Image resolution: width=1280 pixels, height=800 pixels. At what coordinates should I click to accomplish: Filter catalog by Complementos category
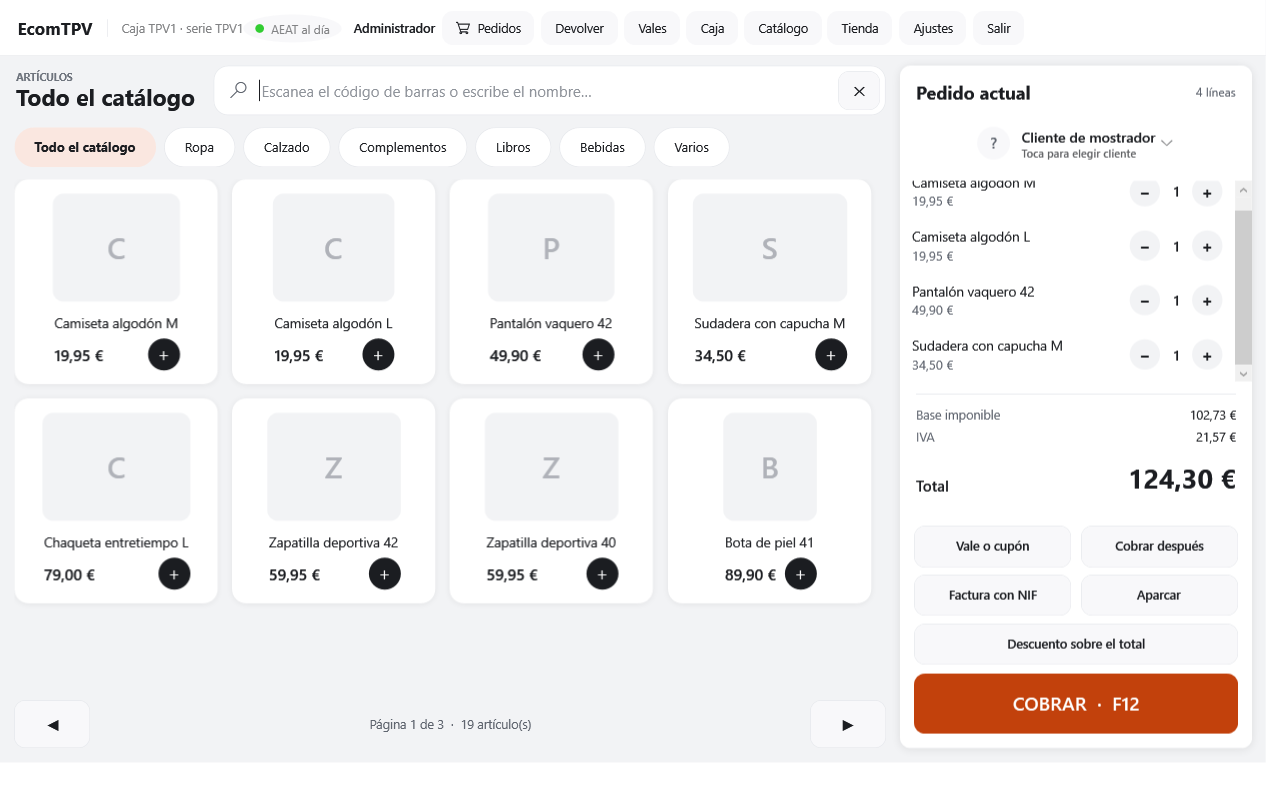403,147
